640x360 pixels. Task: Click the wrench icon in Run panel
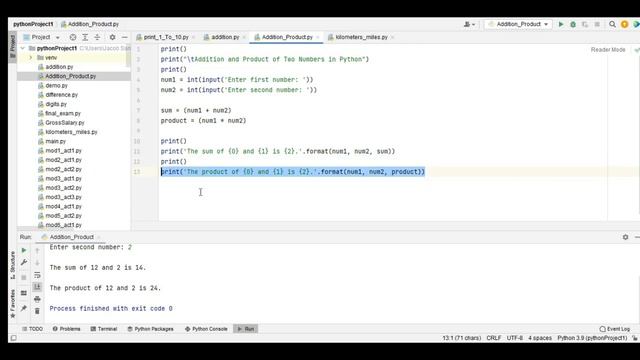coord(24,262)
